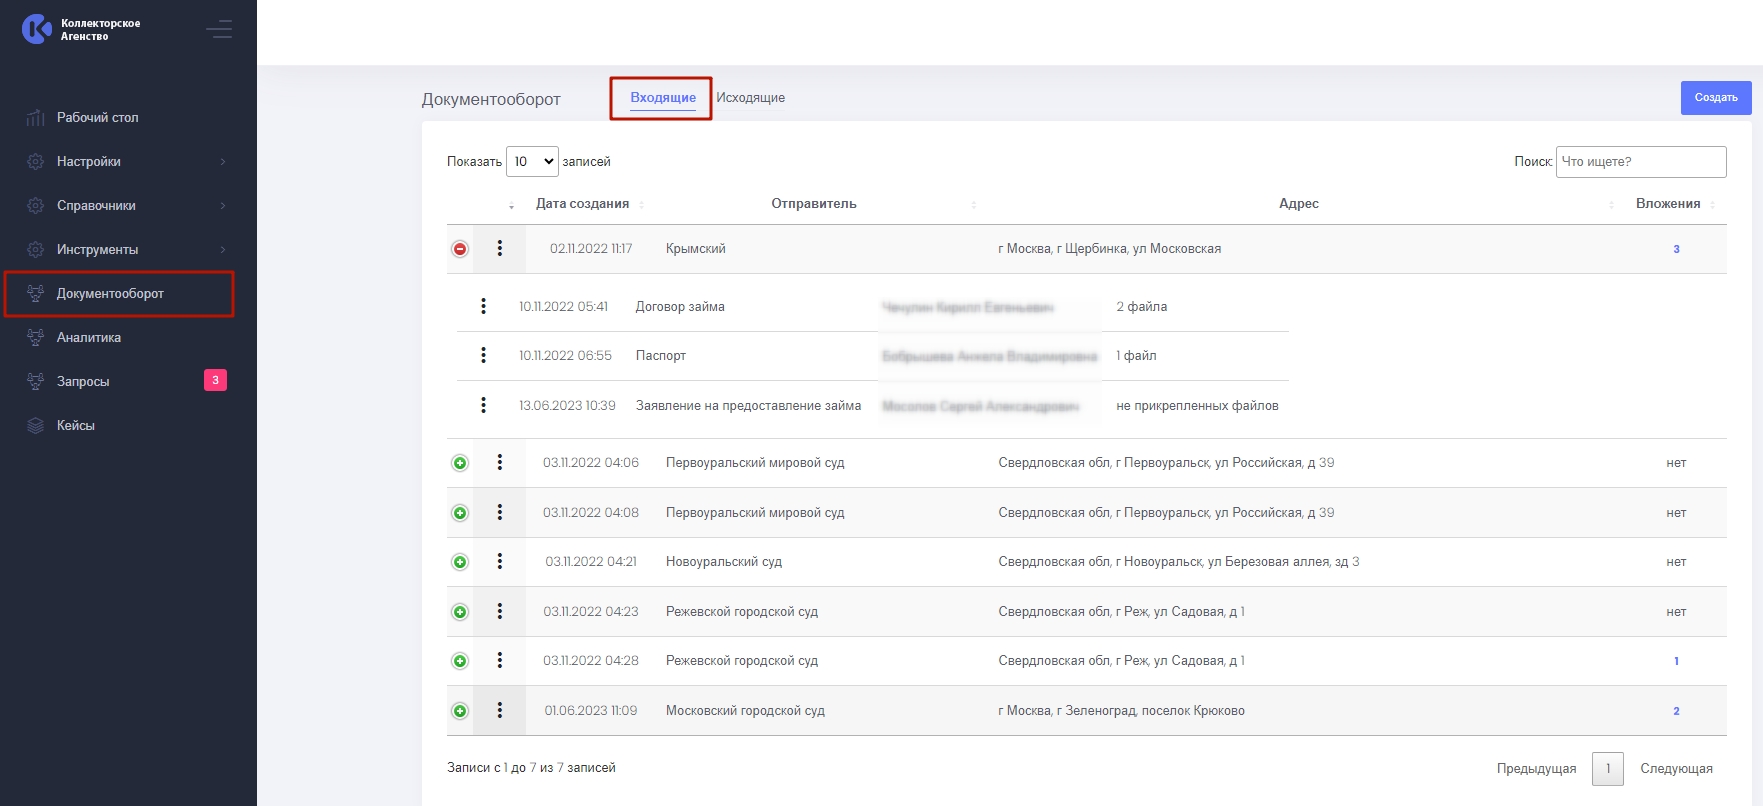Screen dimensions: 1763x806
Task: Click the Создать button
Action: click(x=1715, y=98)
